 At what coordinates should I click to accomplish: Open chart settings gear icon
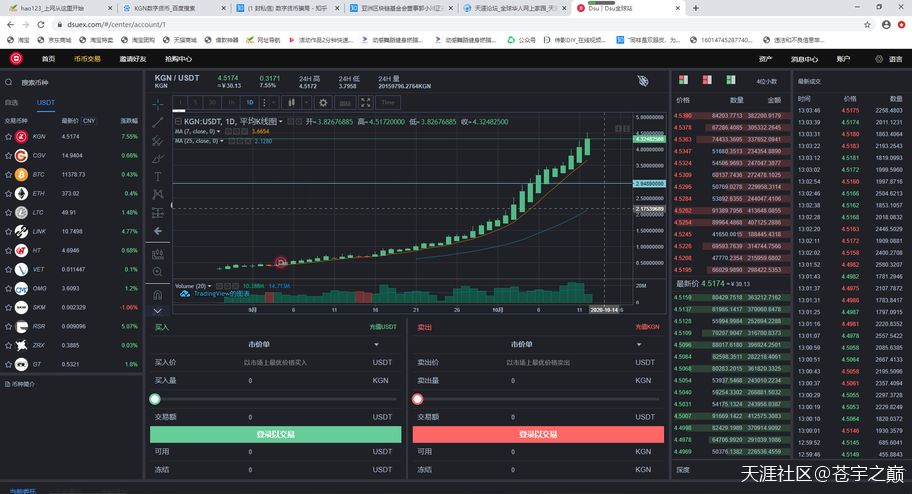click(x=323, y=102)
